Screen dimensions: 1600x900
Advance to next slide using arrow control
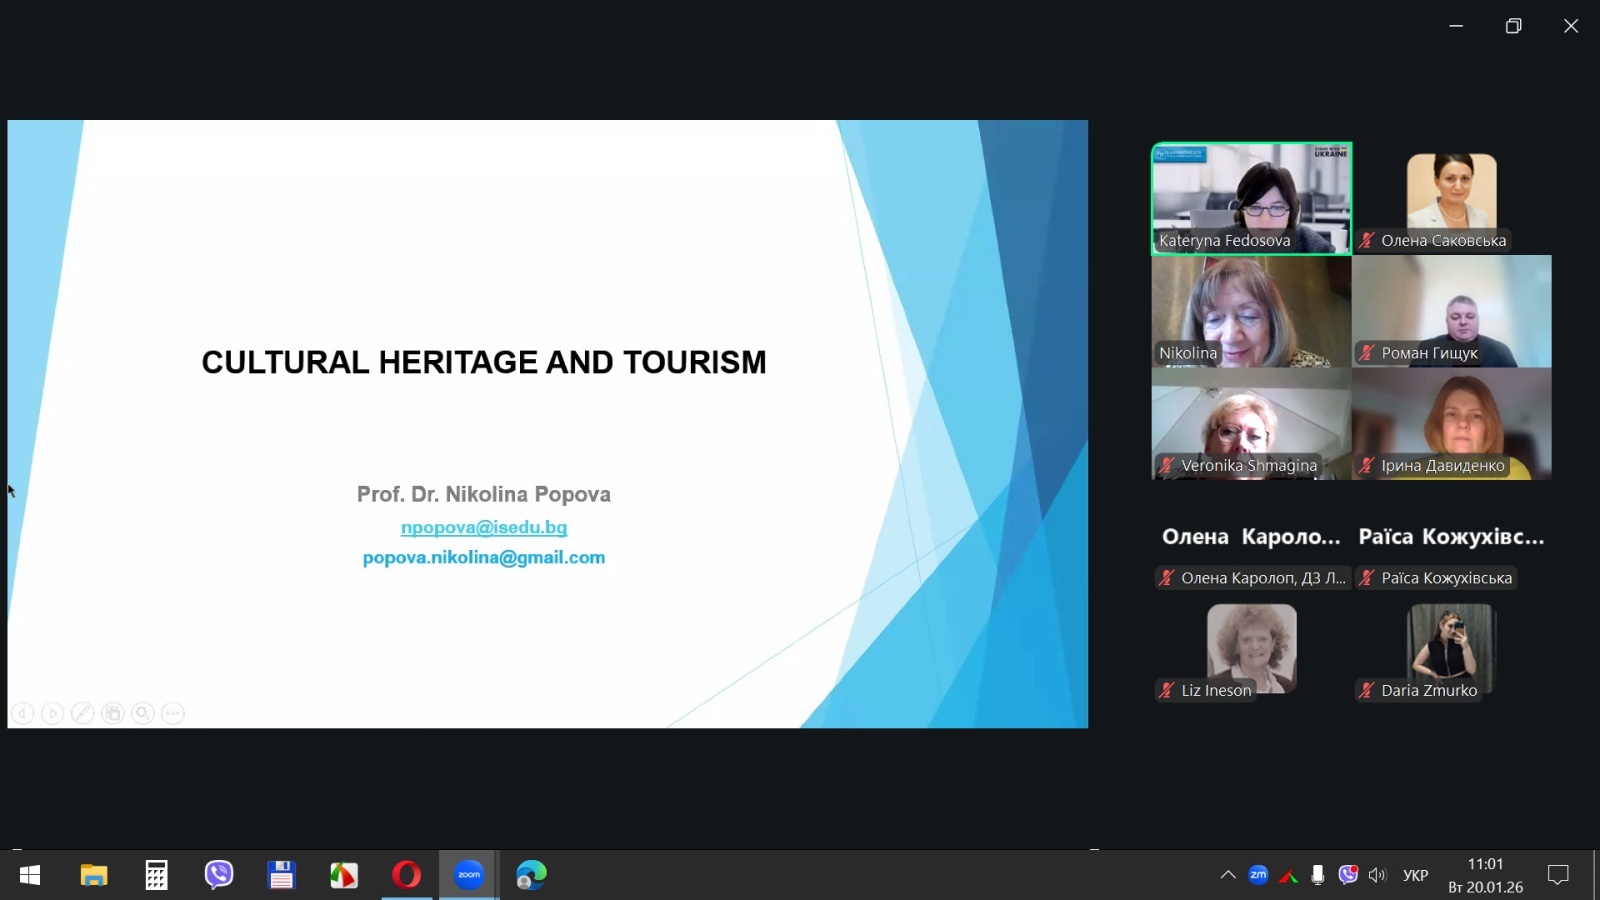coord(53,713)
